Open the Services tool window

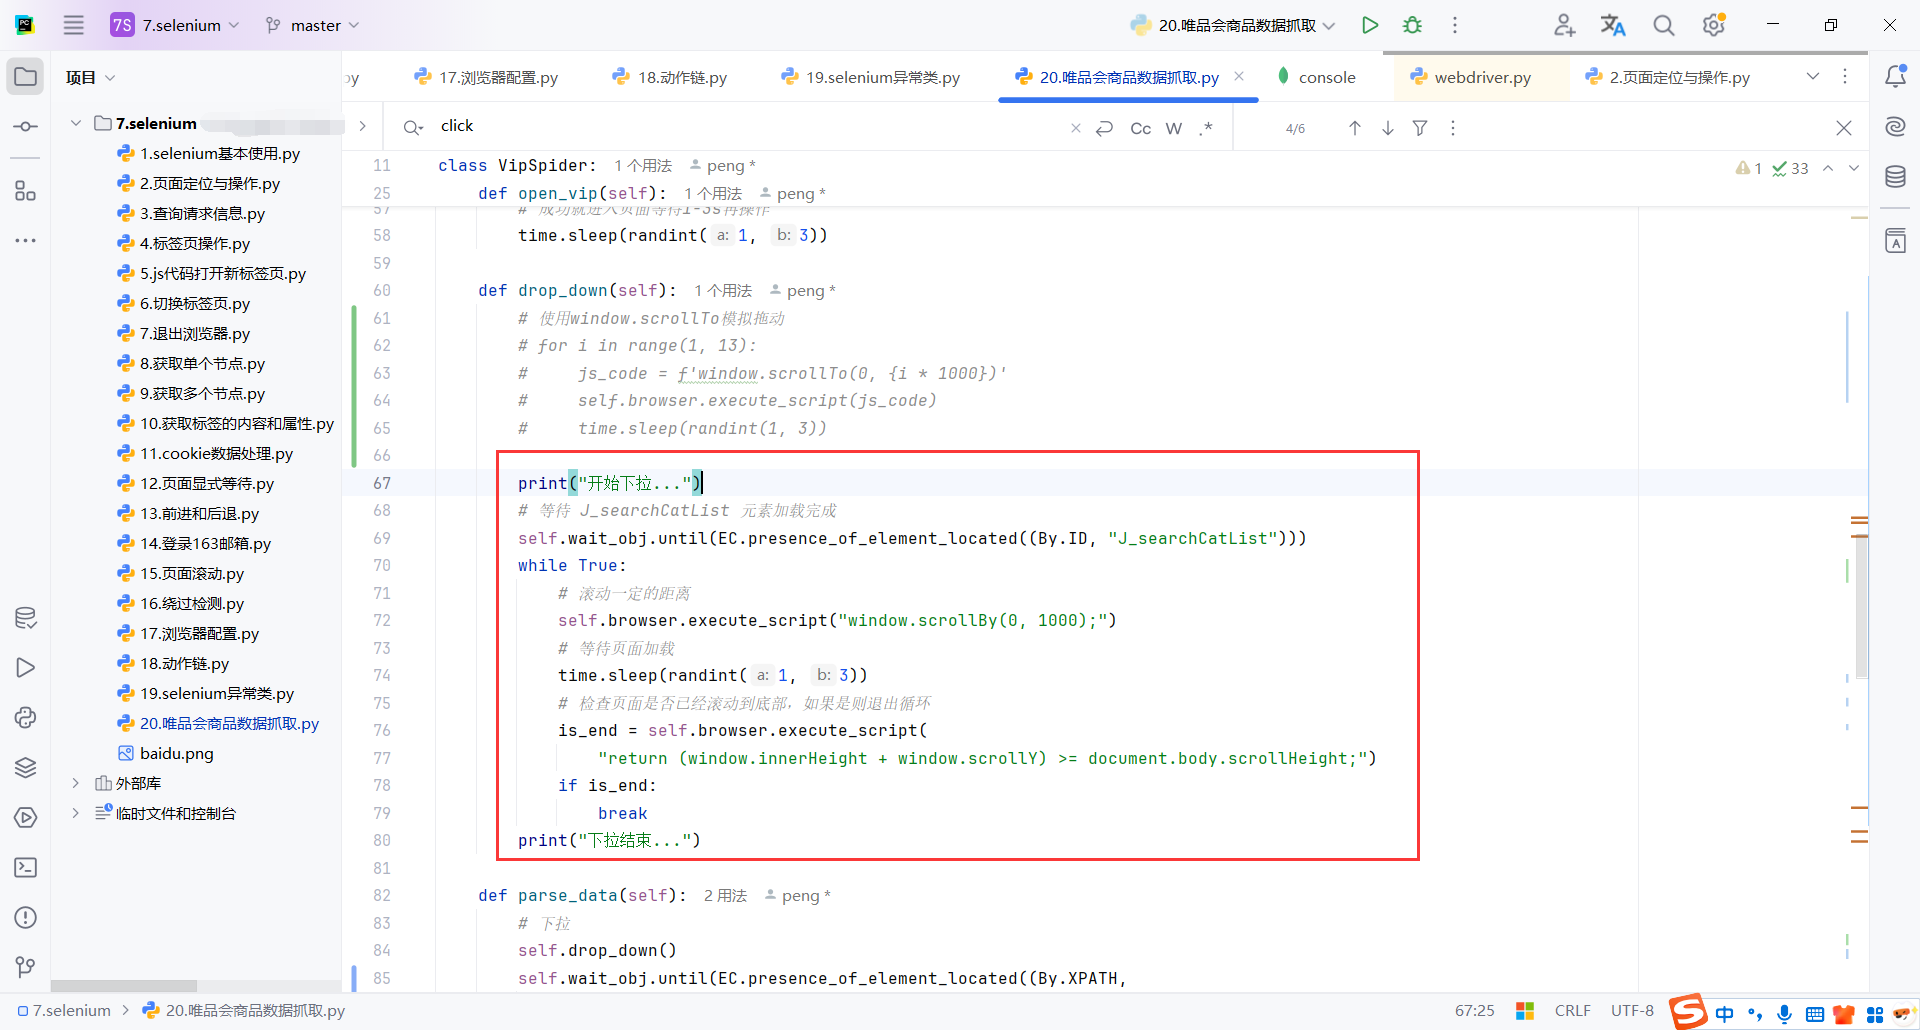(x=26, y=817)
